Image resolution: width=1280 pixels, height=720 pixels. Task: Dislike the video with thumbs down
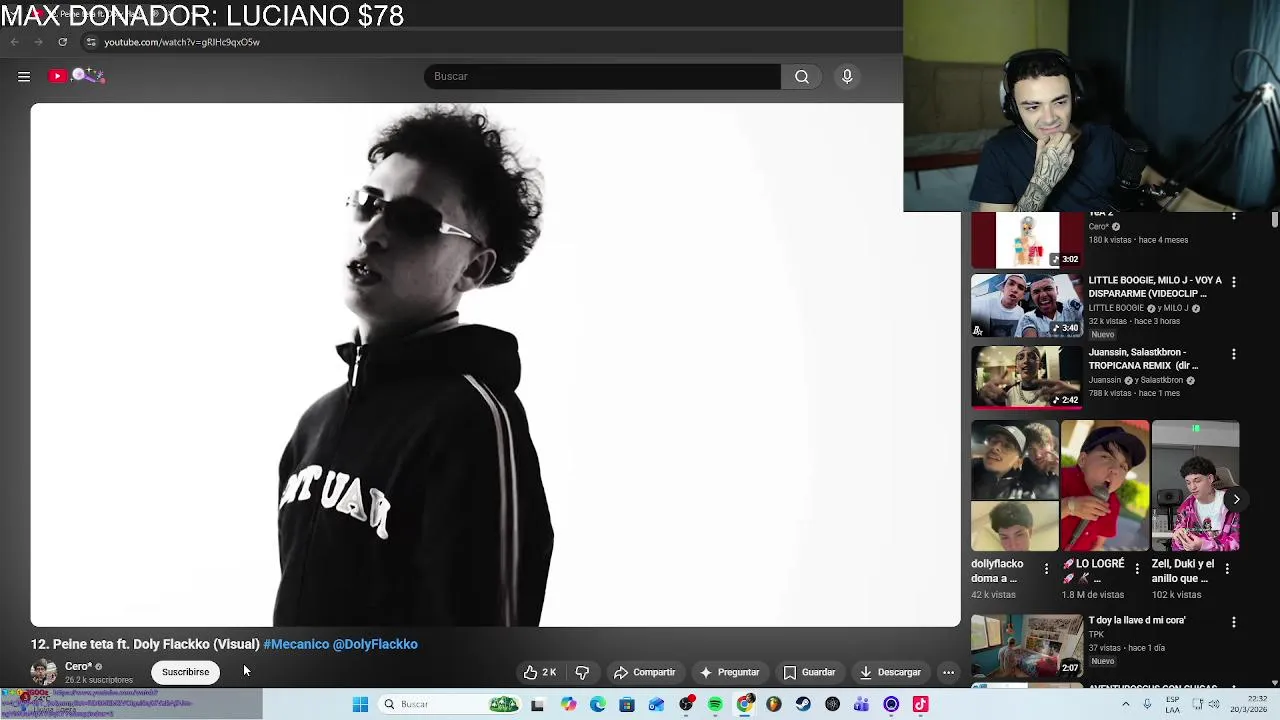click(x=582, y=672)
